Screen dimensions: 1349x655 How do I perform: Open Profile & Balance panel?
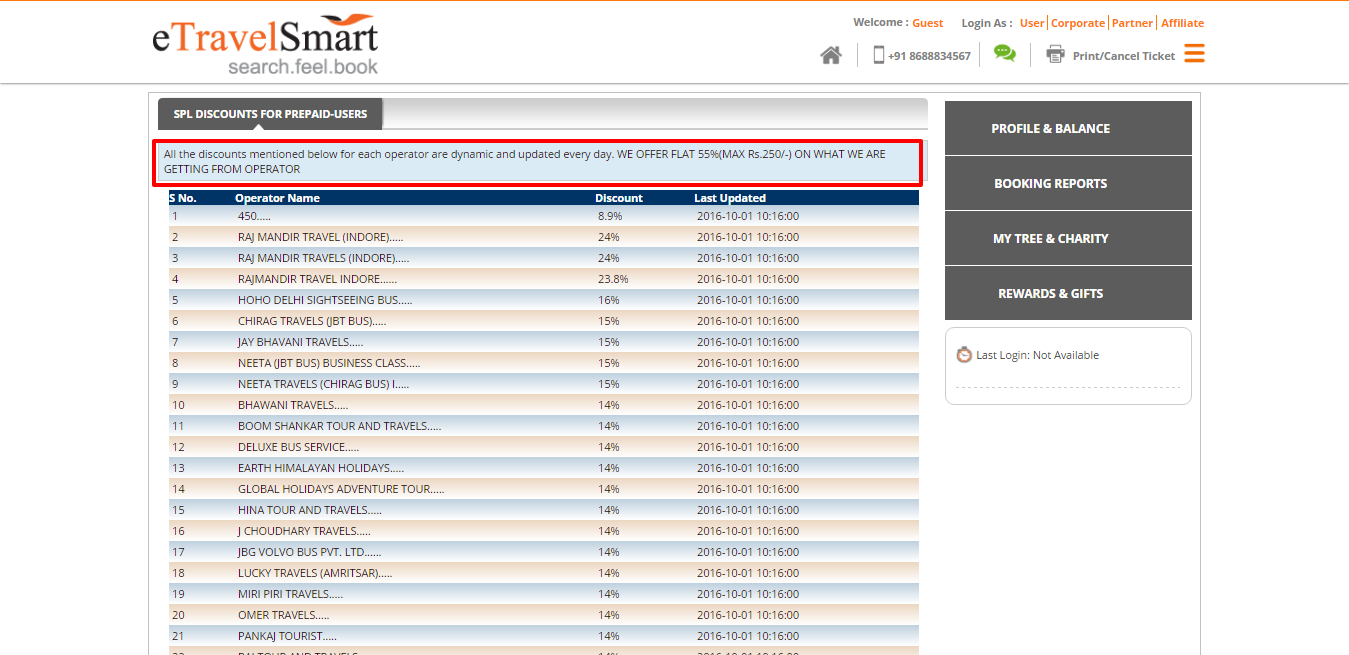pyautogui.click(x=1050, y=128)
